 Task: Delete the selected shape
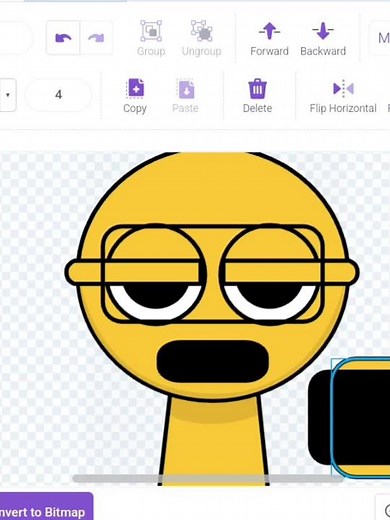[257, 96]
